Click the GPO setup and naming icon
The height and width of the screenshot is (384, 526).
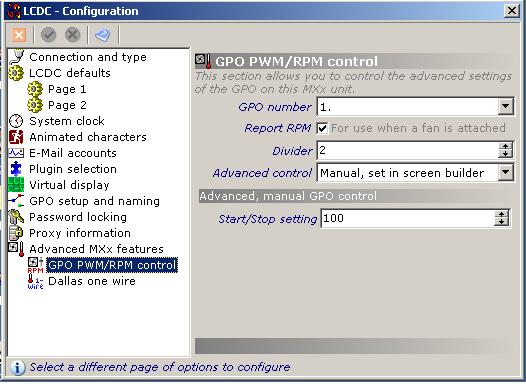[16, 201]
